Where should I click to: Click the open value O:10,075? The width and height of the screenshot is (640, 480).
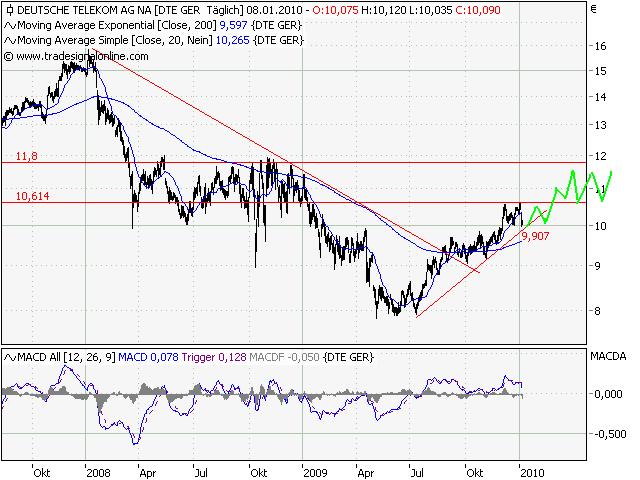point(335,10)
